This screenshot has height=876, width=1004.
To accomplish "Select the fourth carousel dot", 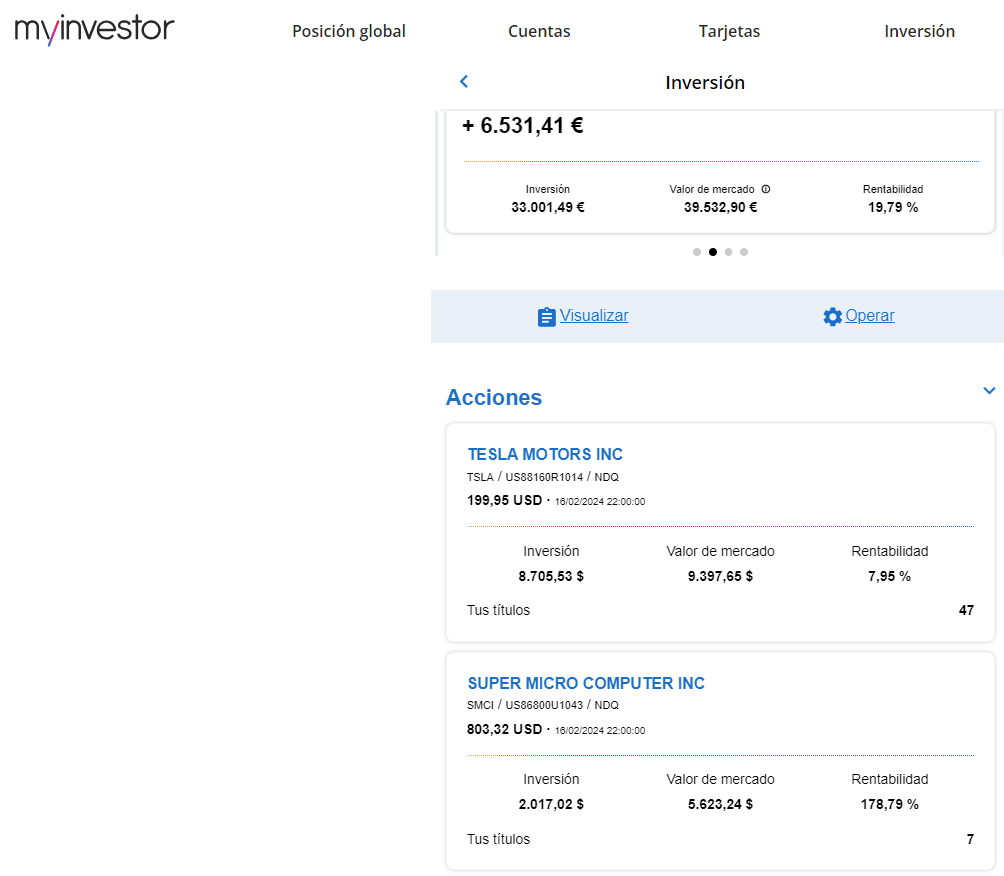I will (743, 252).
